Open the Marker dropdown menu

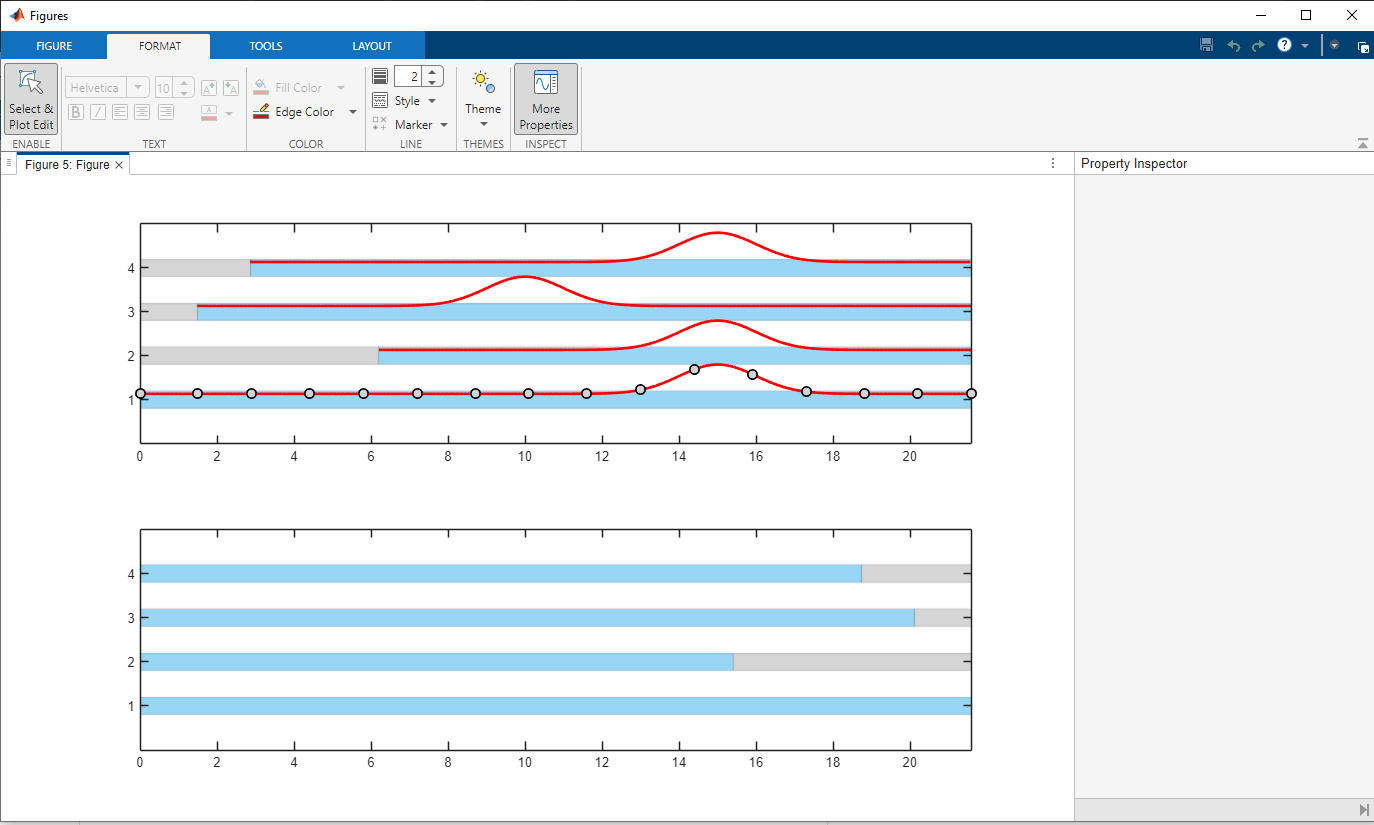pos(443,125)
